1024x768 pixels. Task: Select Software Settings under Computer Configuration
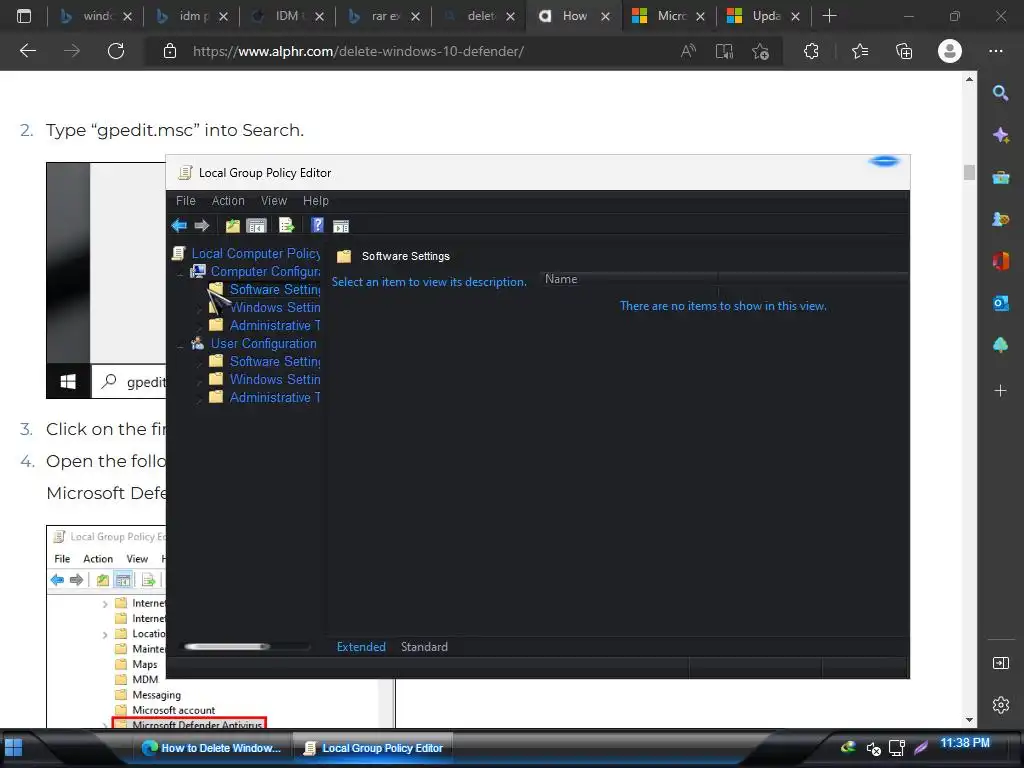[274, 290]
